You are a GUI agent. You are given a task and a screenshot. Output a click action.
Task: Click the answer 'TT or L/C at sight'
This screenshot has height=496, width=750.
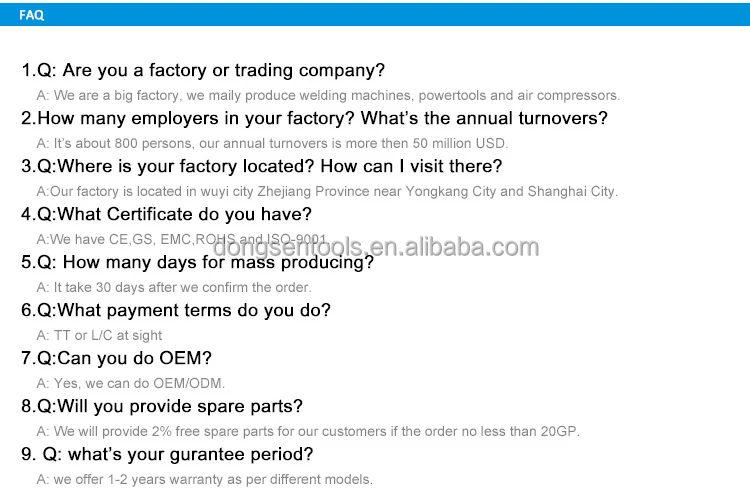(99, 335)
